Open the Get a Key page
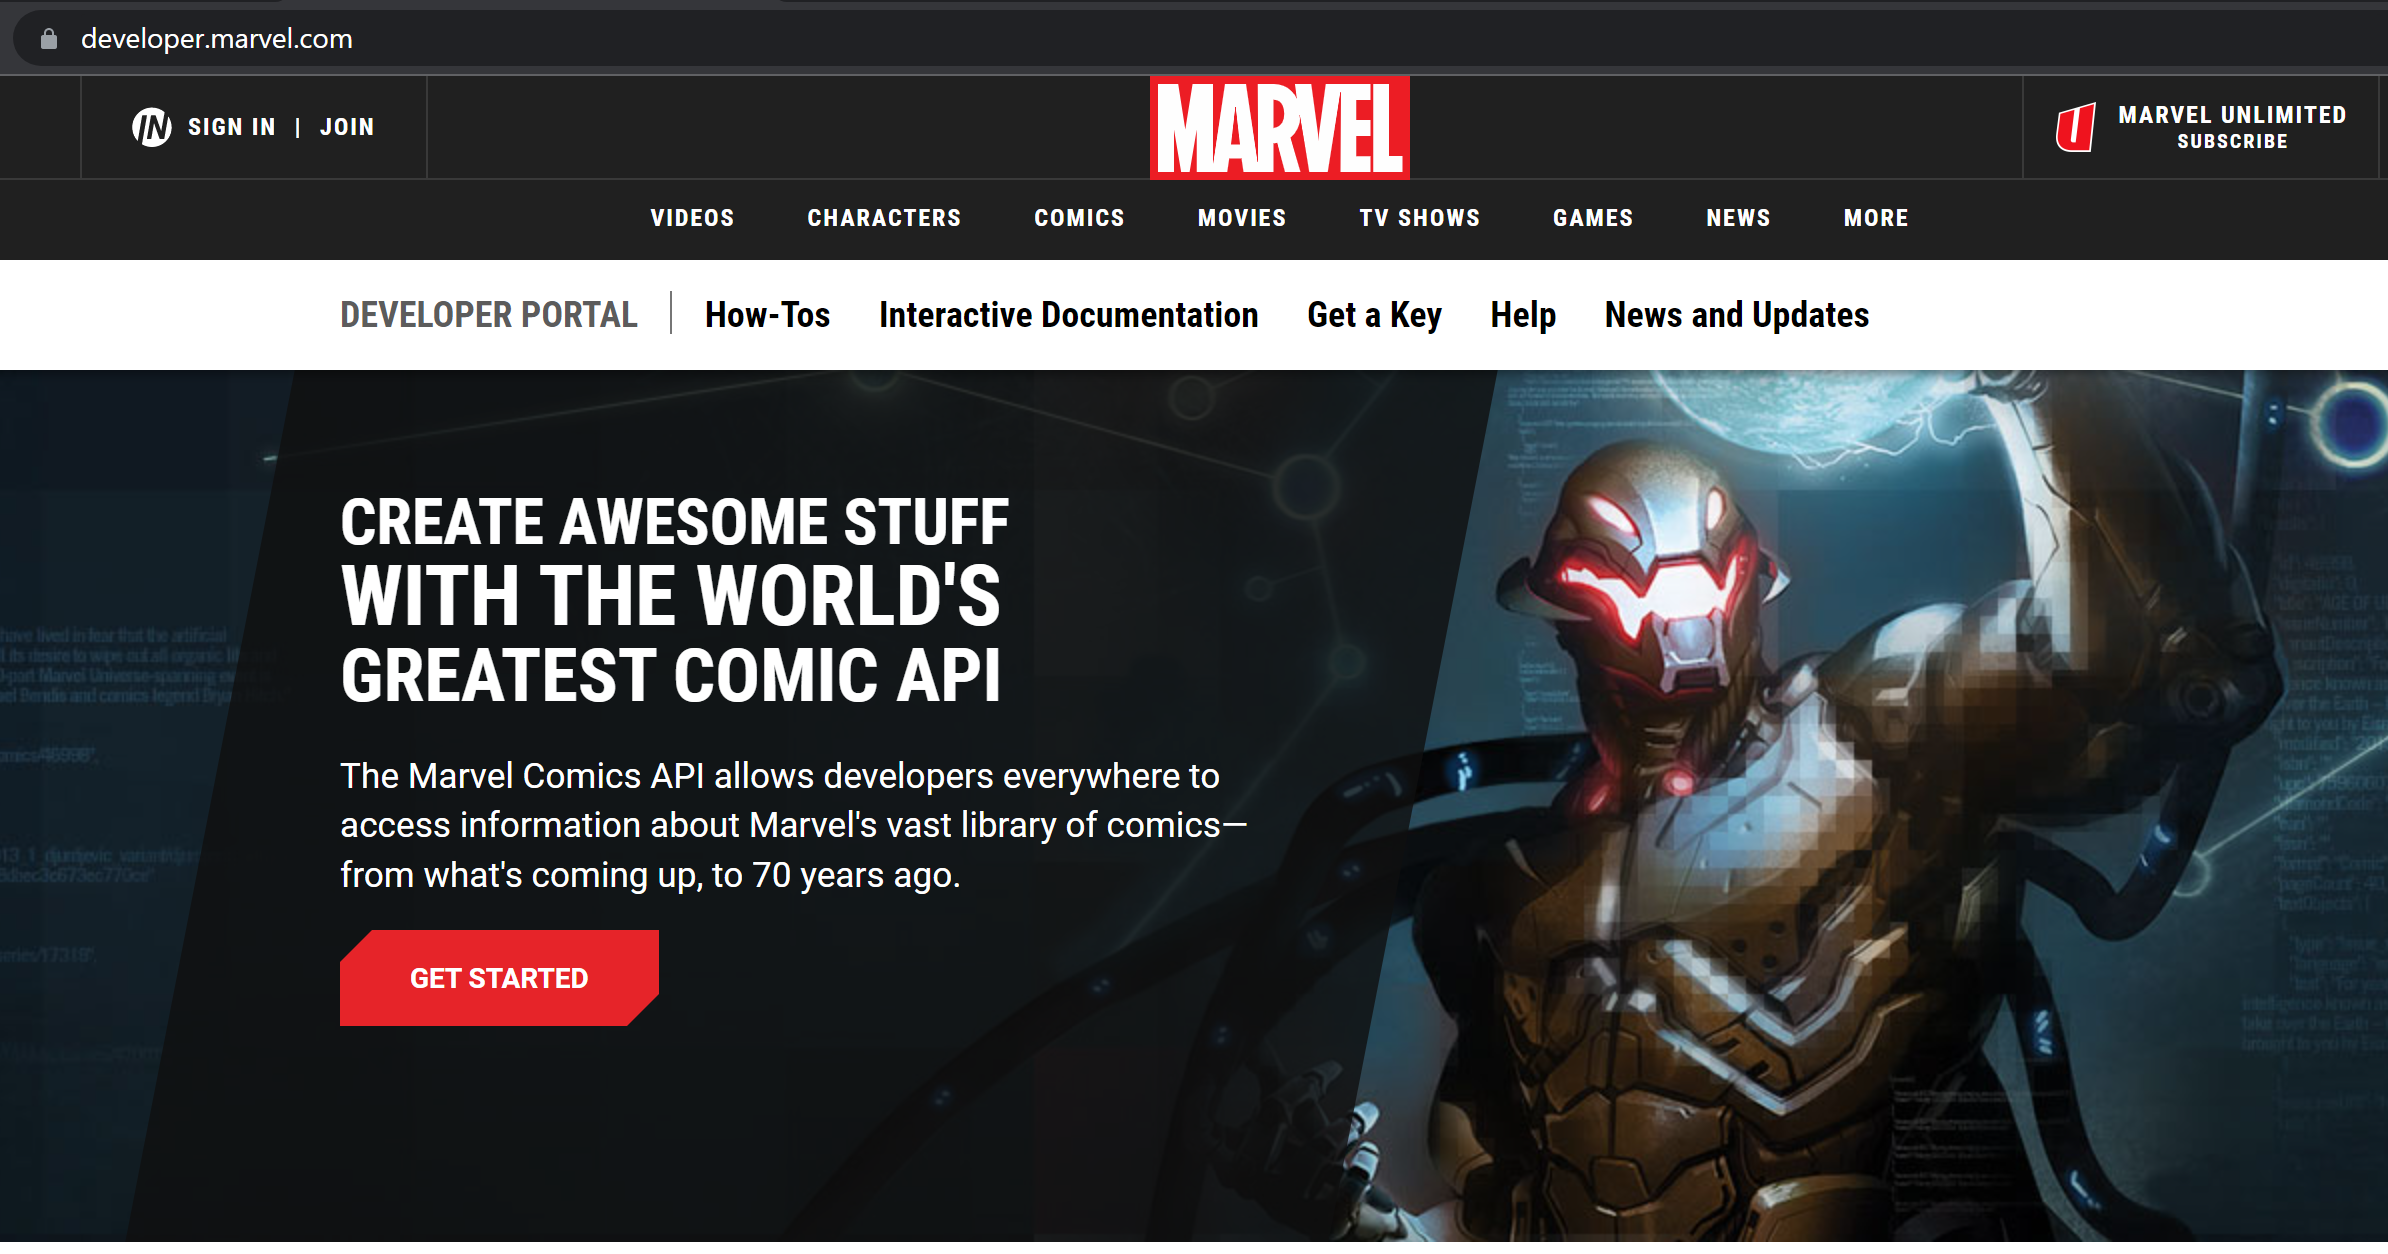This screenshot has width=2388, height=1254. coord(1373,315)
